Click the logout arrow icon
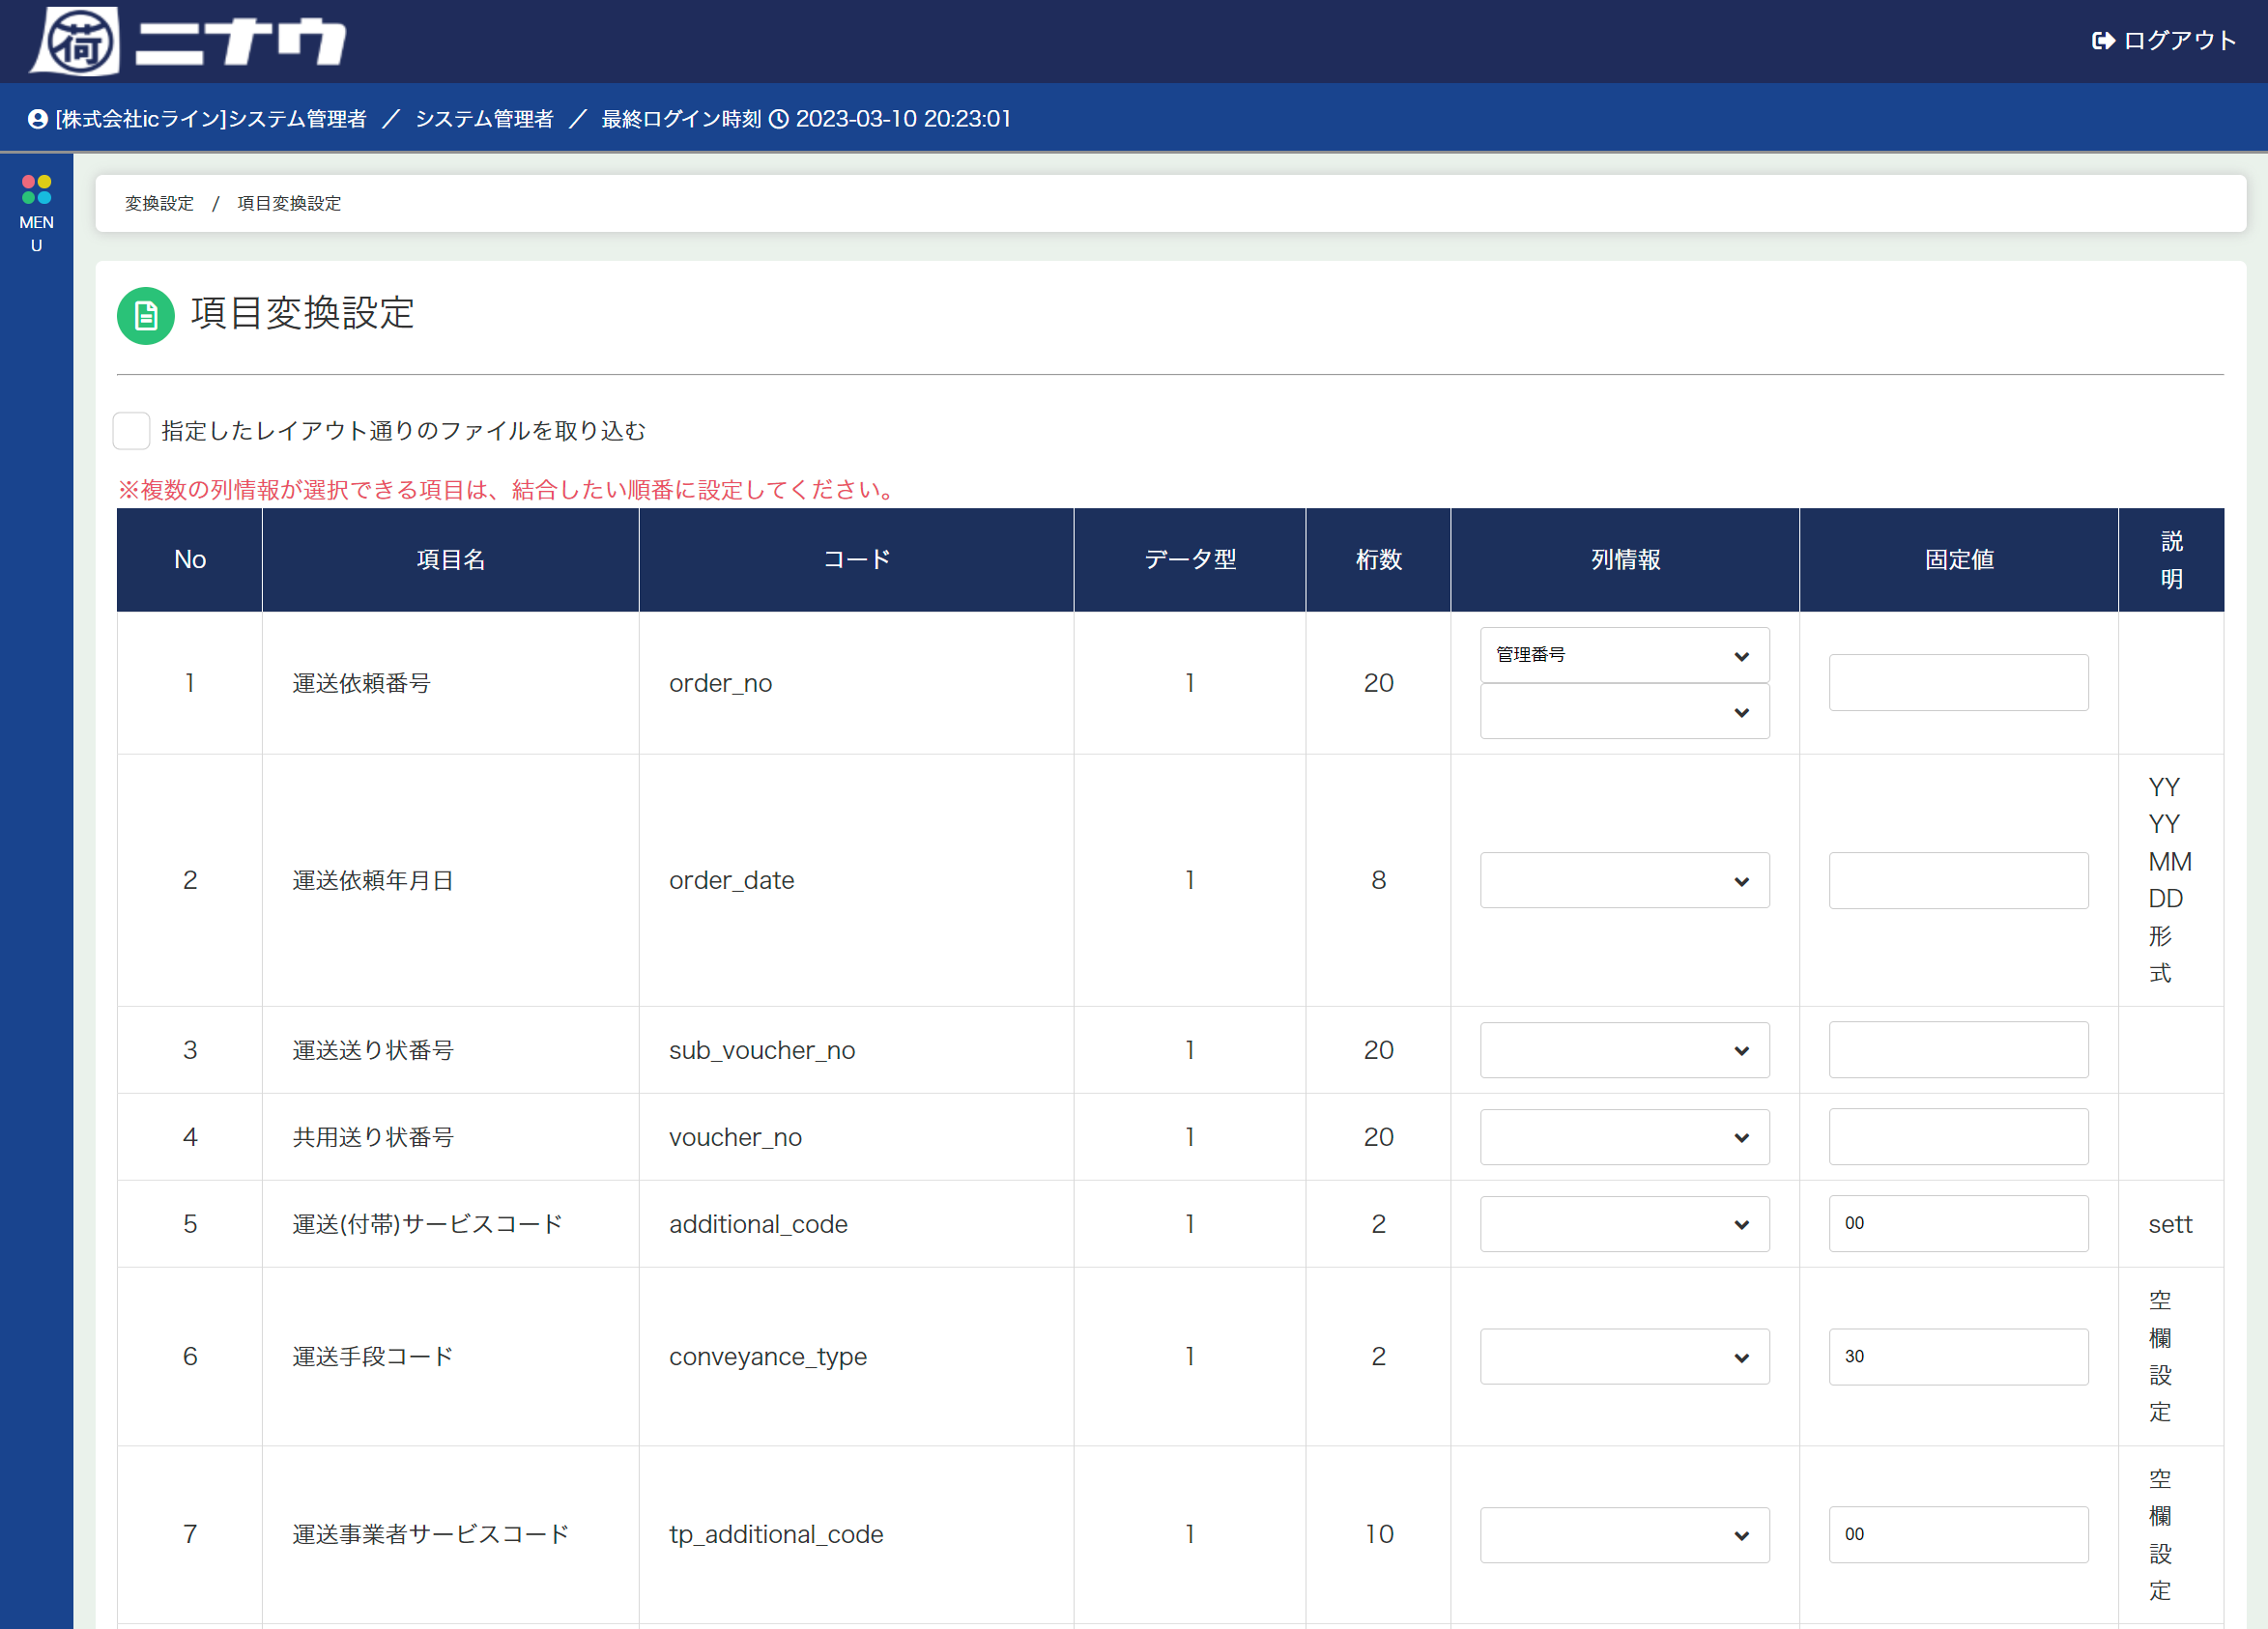The height and width of the screenshot is (1629, 2268). [x=2103, y=41]
